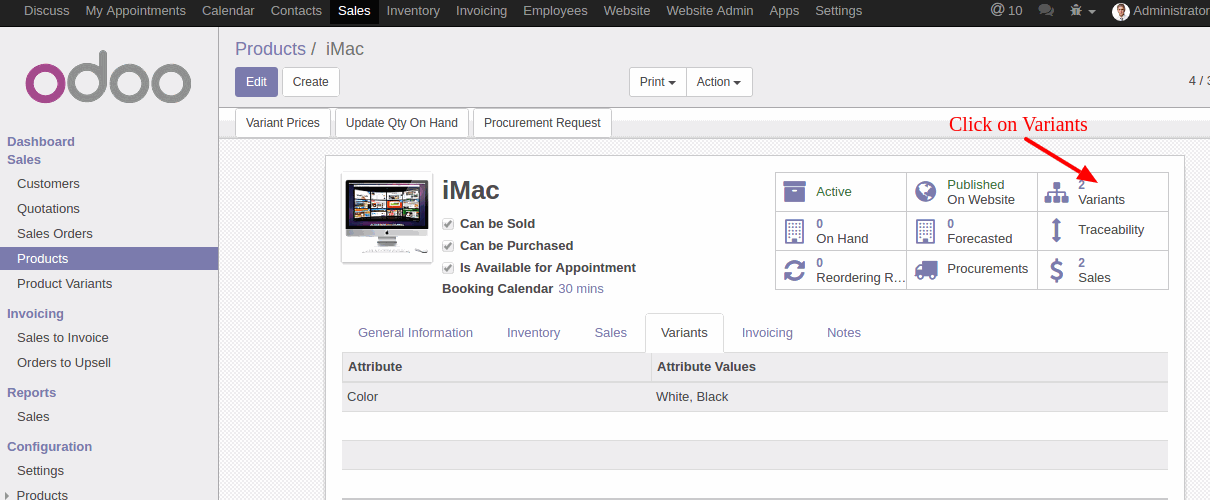Click the Administrator avatar icon
1210x500 pixels.
(1120, 11)
